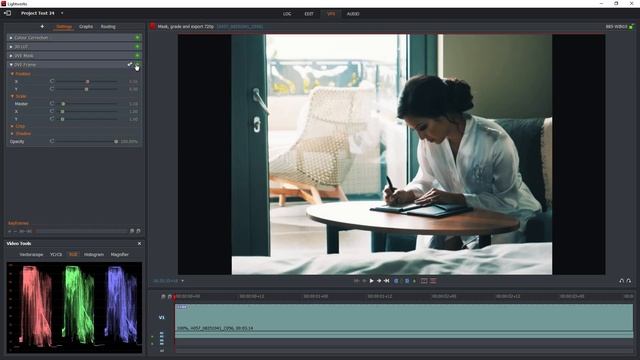Show the Vectorscope view
Image resolution: width=640 pixels, height=360 pixels.
(31, 254)
